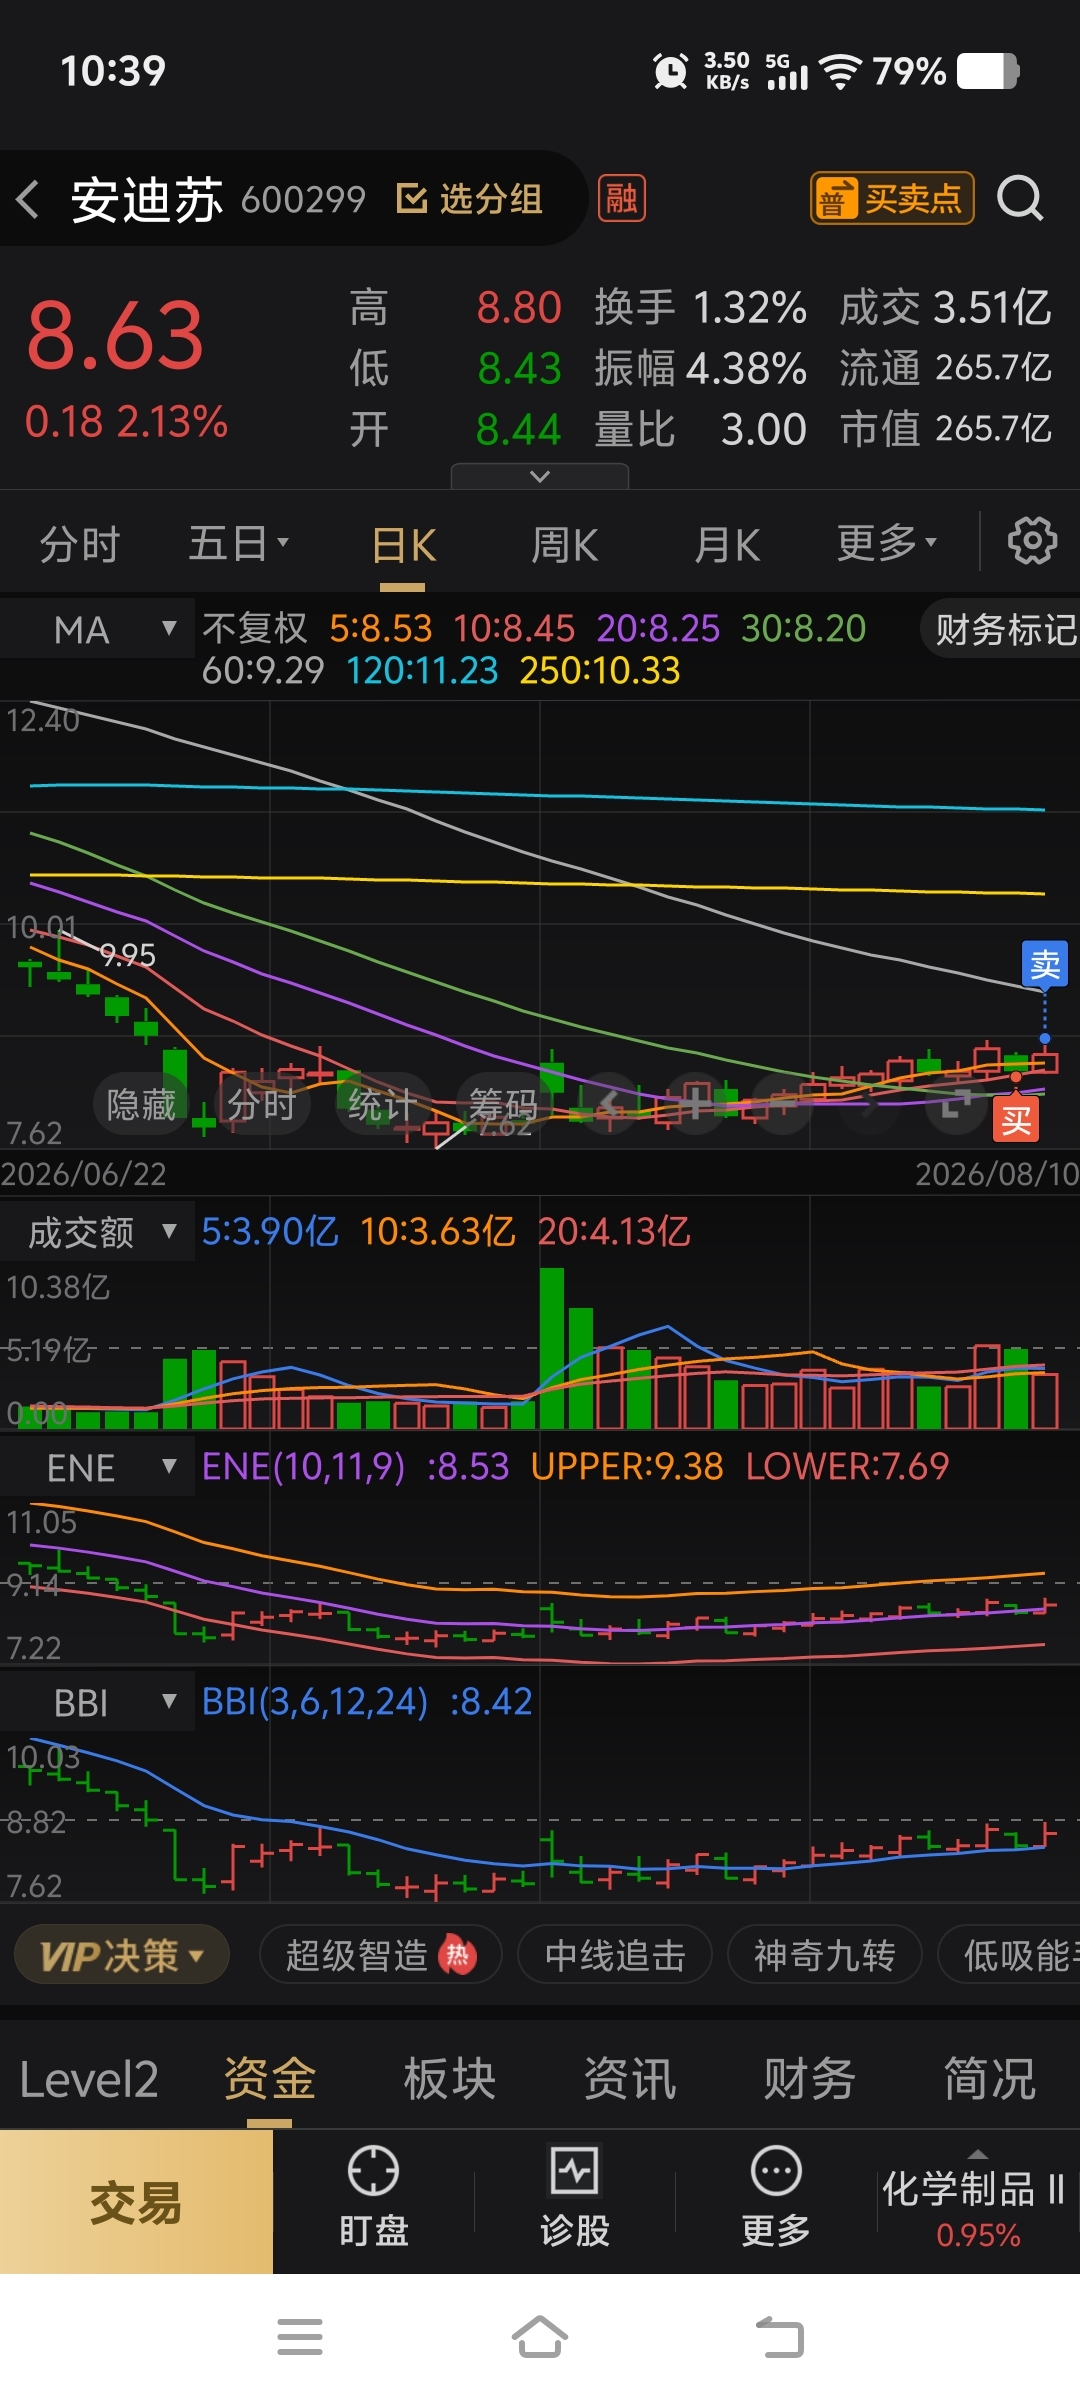Select the 神奇九转 strategy chip
1080x2400 pixels.
pos(824,1955)
